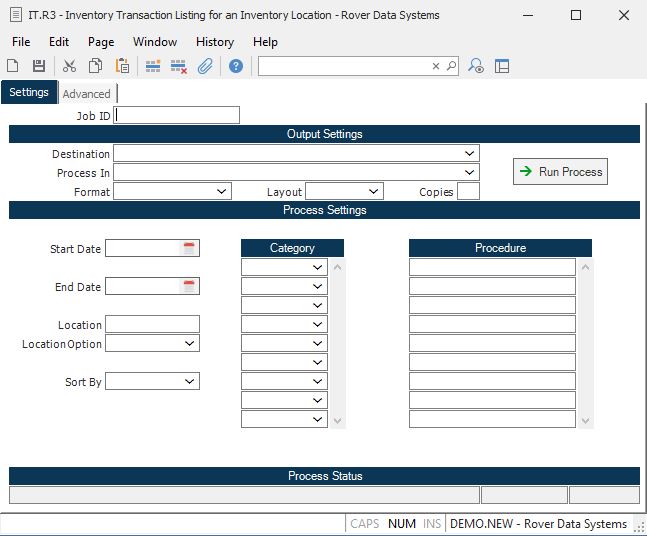Expand the Format dropdown
The width and height of the screenshot is (647, 536).
(222, 191)
